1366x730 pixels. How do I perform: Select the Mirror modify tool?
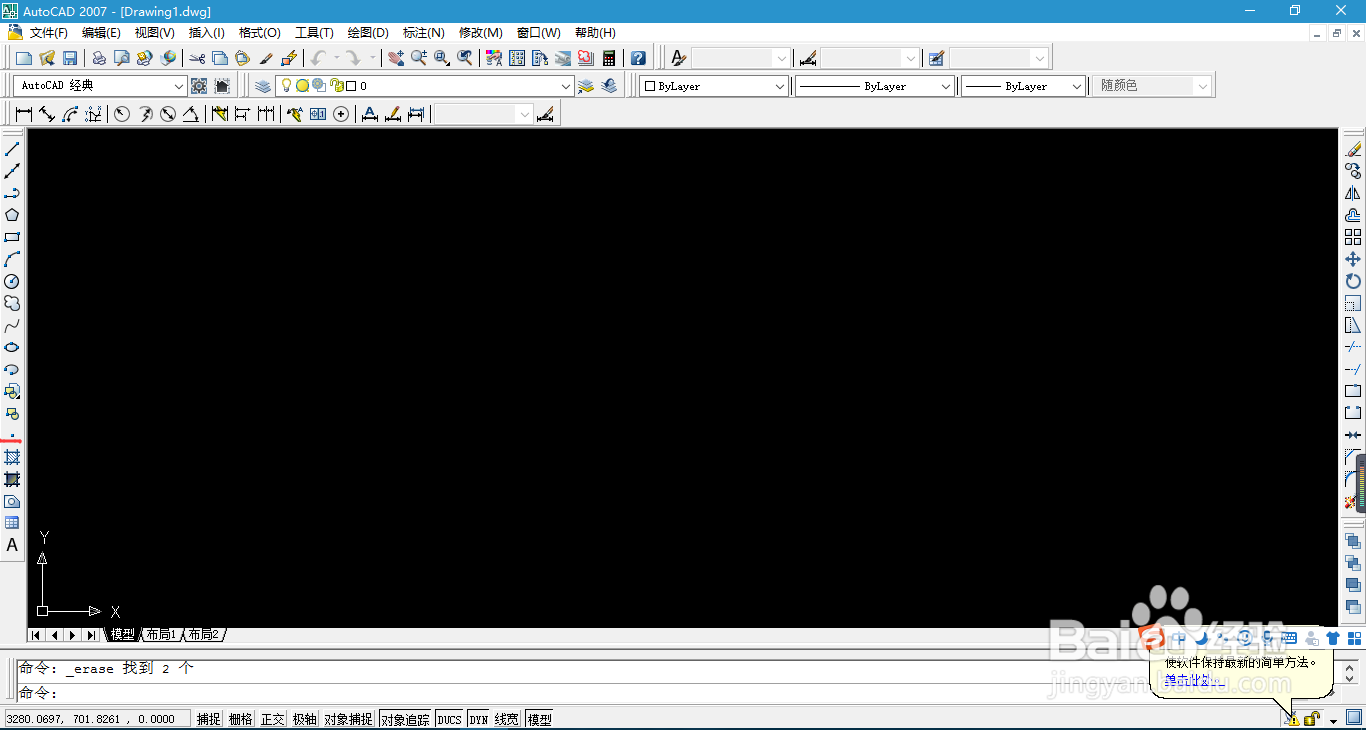click(x=1353, y=193)
